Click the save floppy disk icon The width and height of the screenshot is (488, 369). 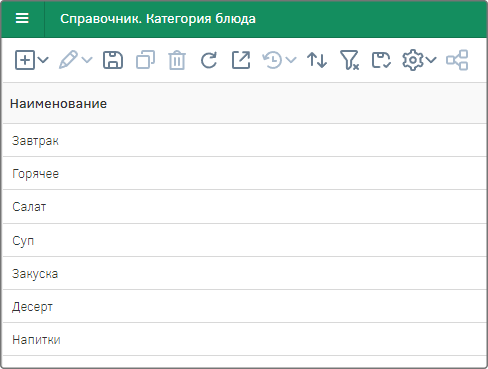coord(113,60)
